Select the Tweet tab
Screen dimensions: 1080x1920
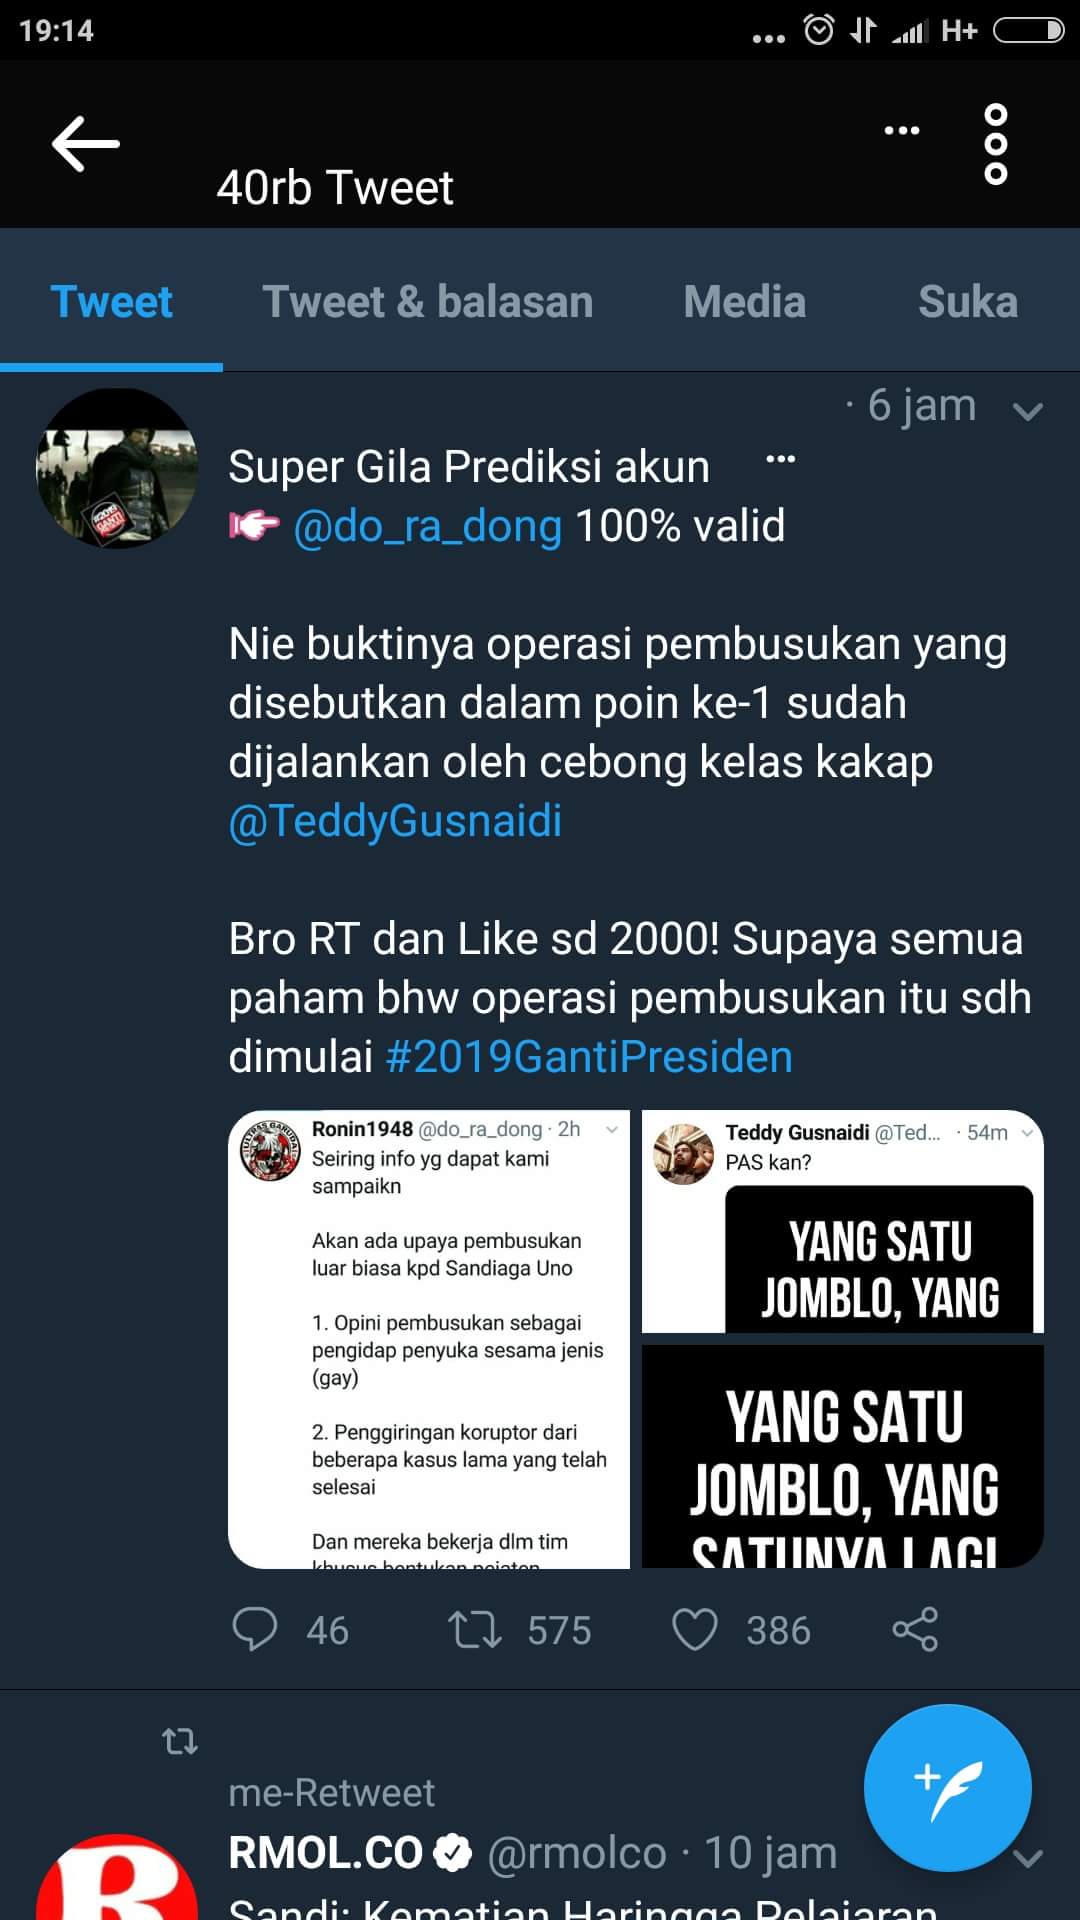coord(111,302)
